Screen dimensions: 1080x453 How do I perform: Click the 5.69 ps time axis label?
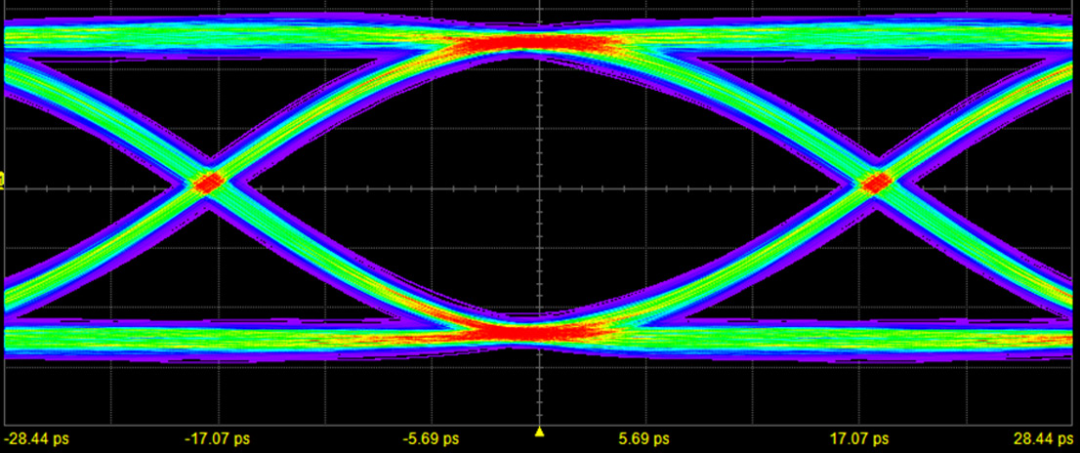644,439
